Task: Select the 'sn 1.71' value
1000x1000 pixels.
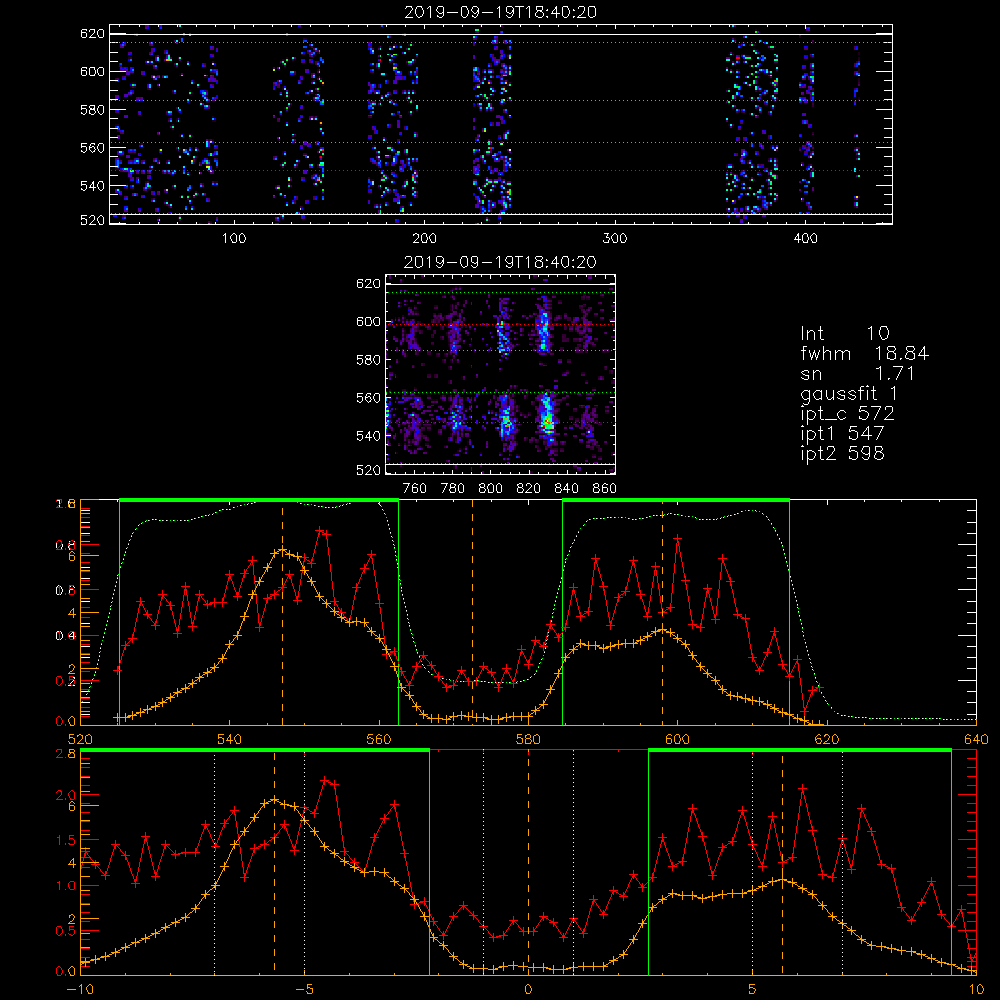Action: point(857,373)
